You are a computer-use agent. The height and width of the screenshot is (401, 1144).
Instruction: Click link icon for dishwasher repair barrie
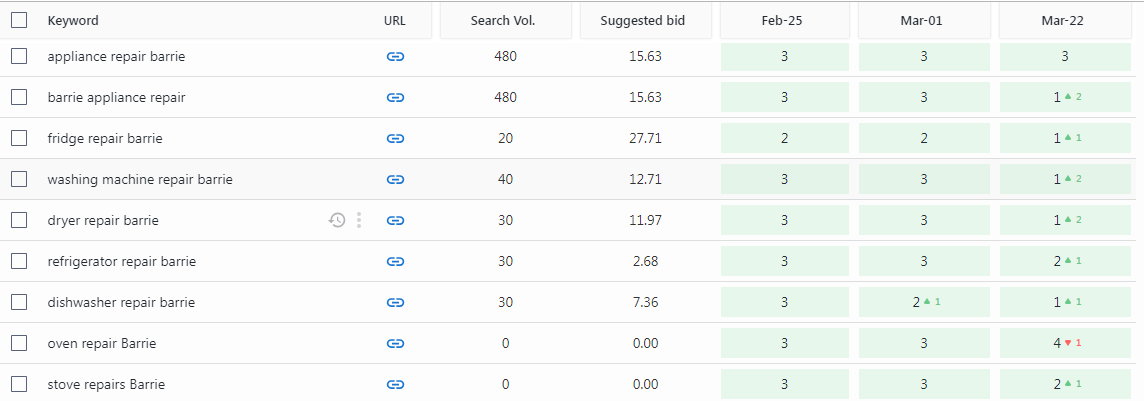click(x=395, y=302)
